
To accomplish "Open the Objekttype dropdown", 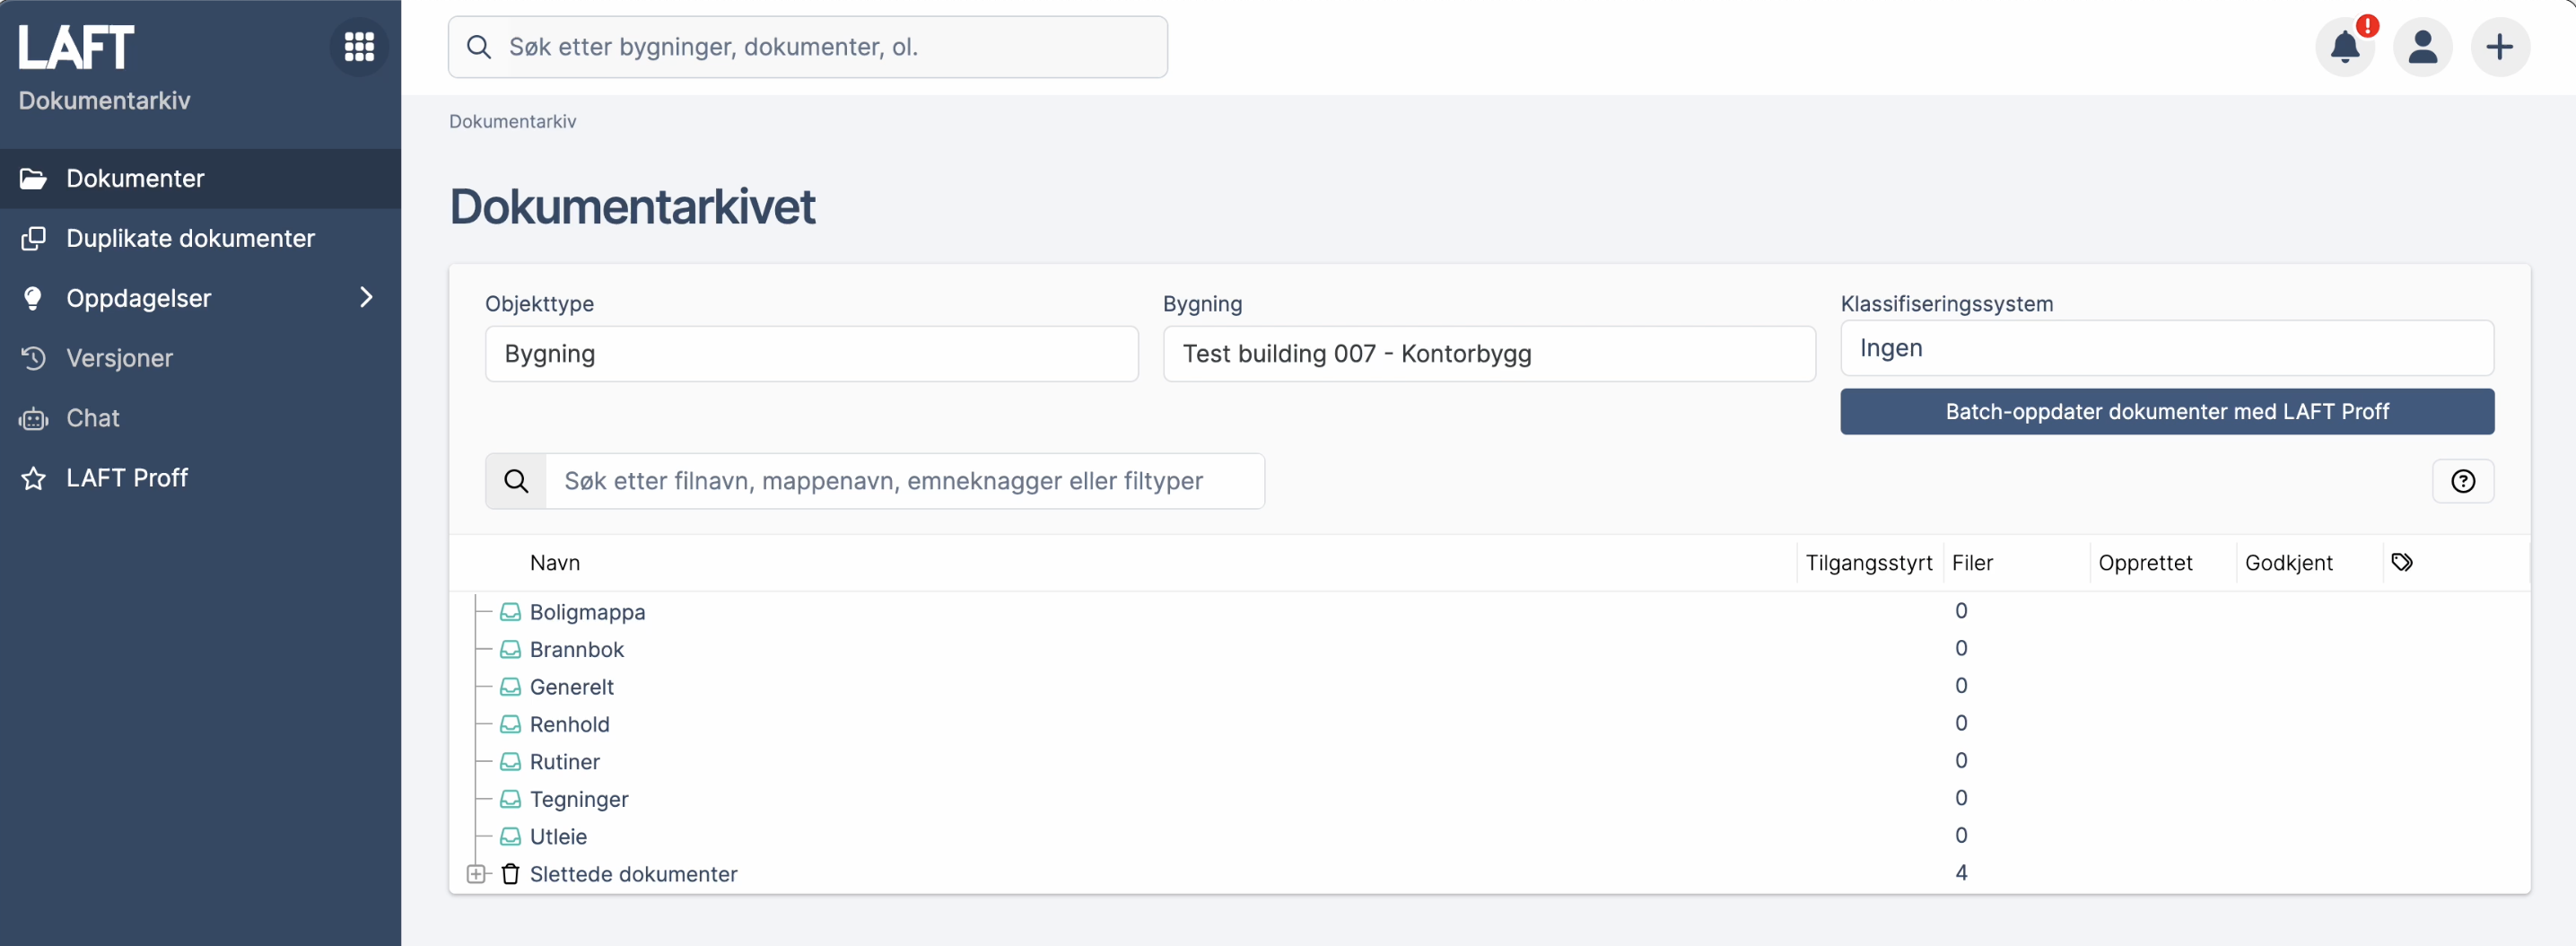I will pyautogui.click(x=811, y=354).
